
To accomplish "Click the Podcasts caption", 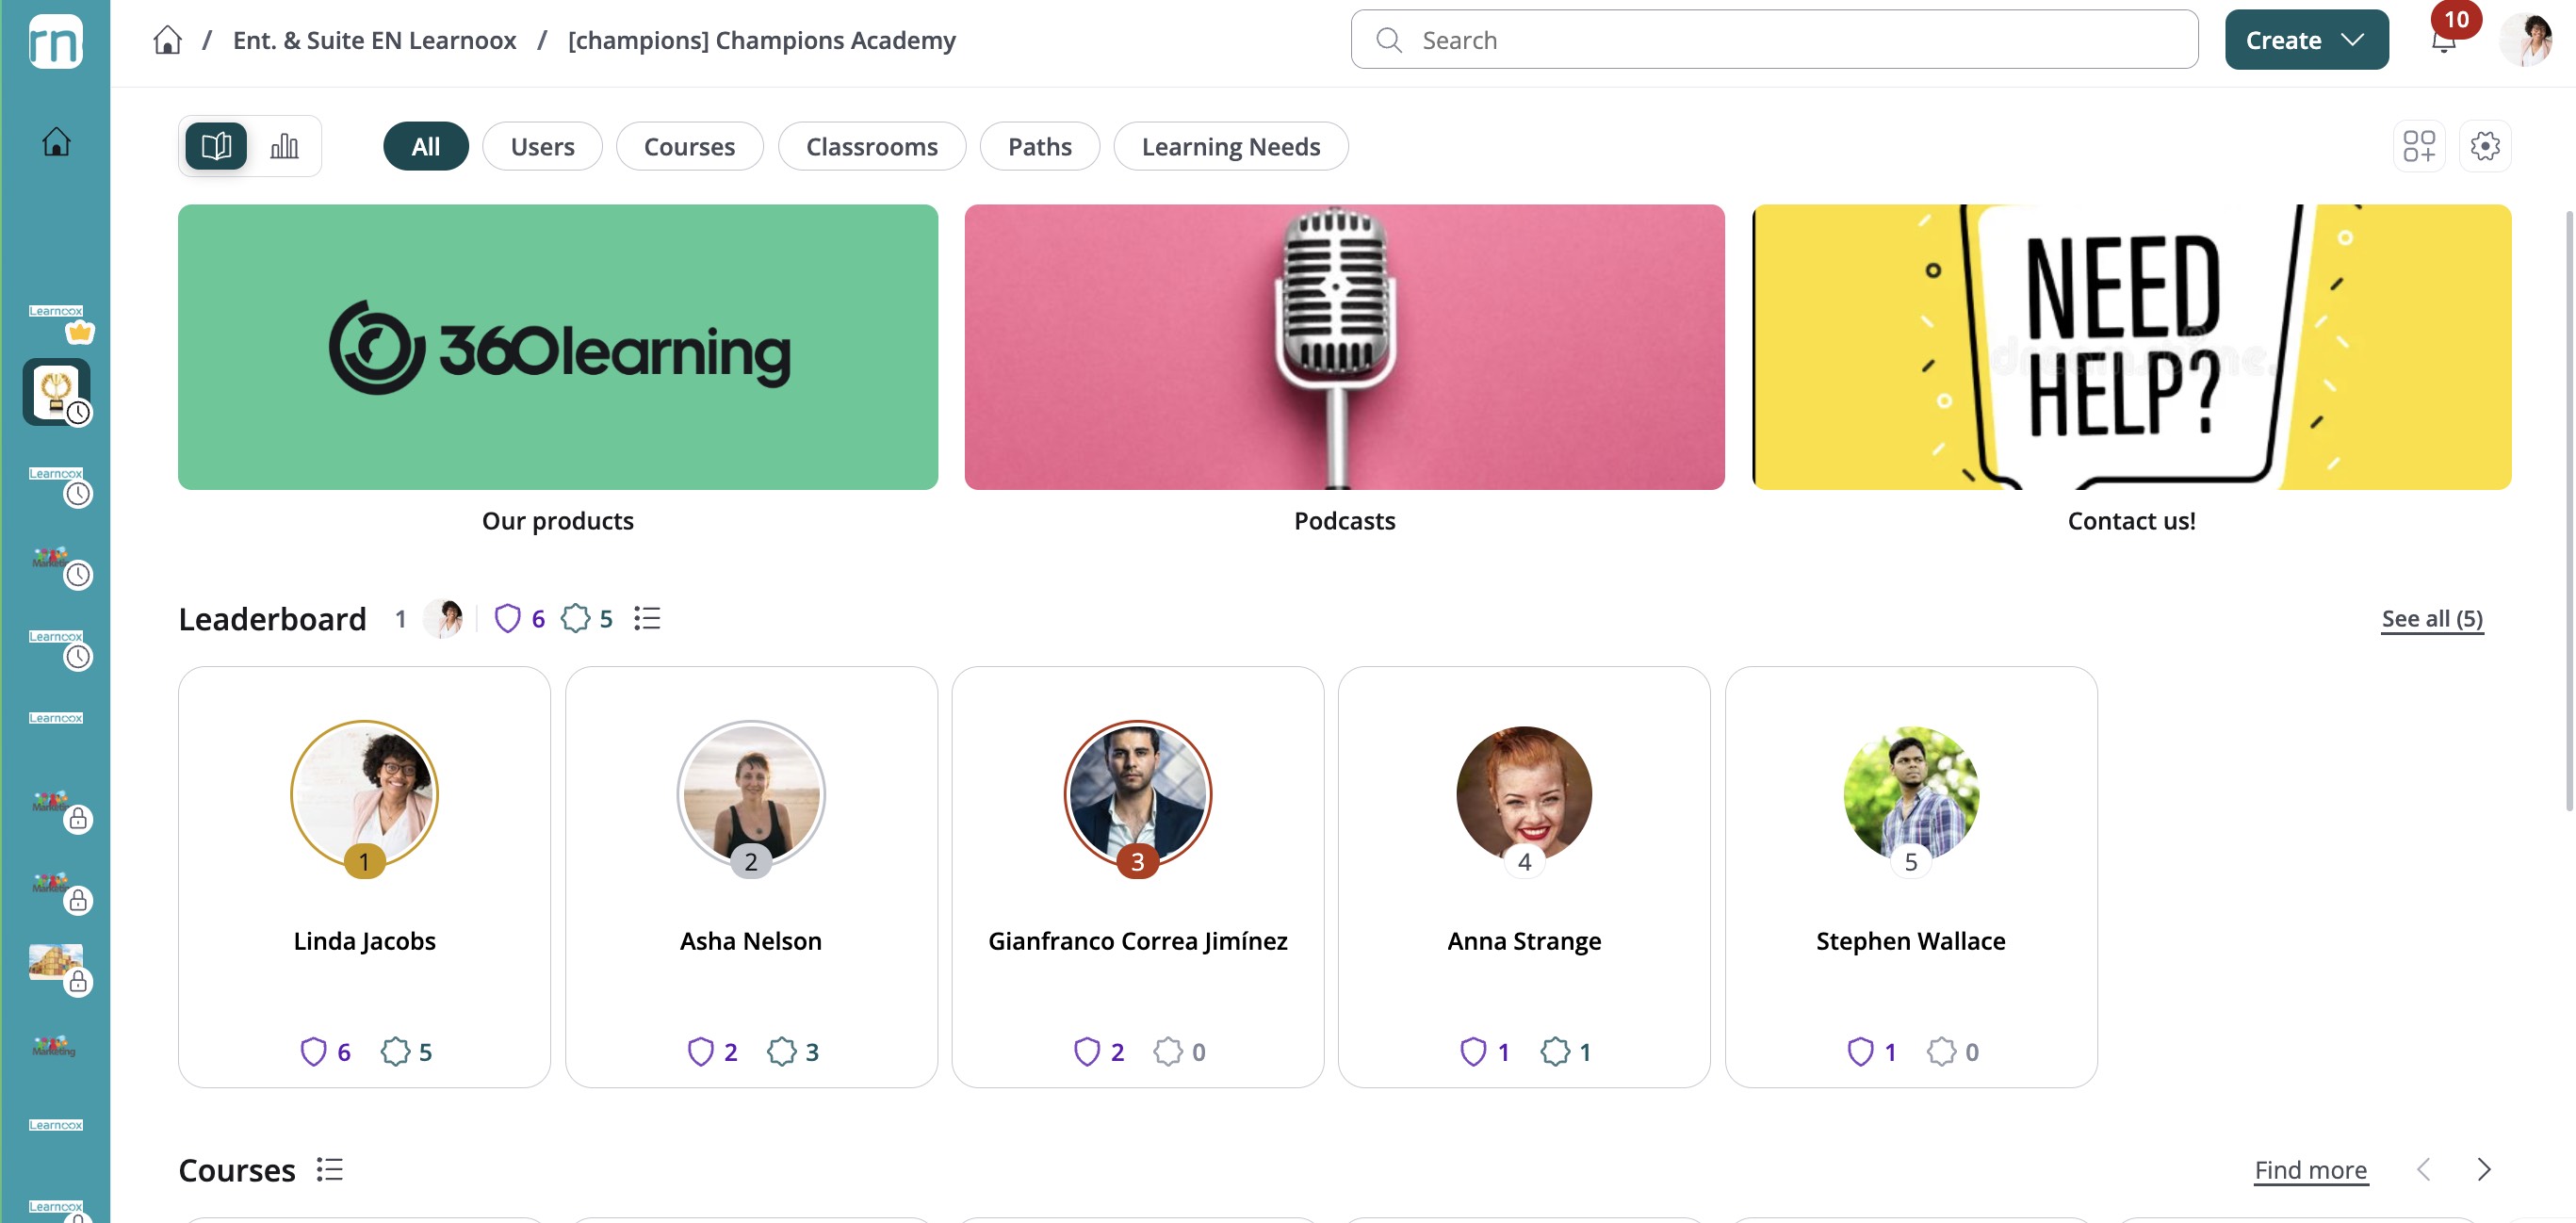I will pos(1344,520).
